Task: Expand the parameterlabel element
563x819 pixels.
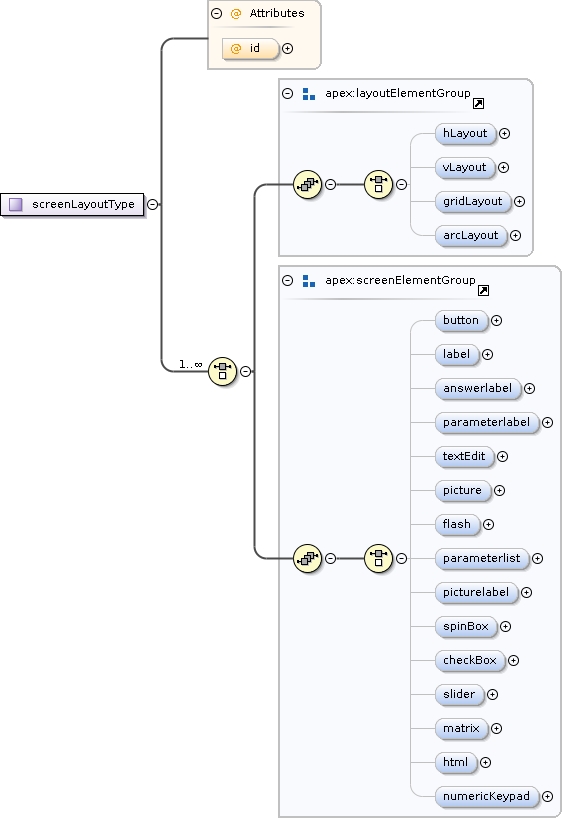Action: point(547,423)
